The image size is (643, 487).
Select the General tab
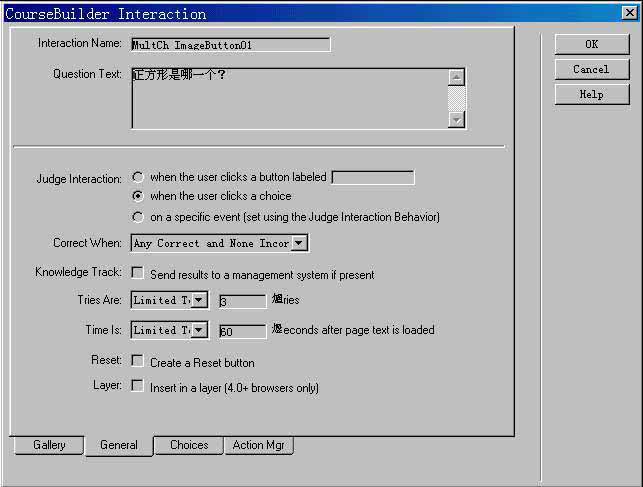[118, 446]
